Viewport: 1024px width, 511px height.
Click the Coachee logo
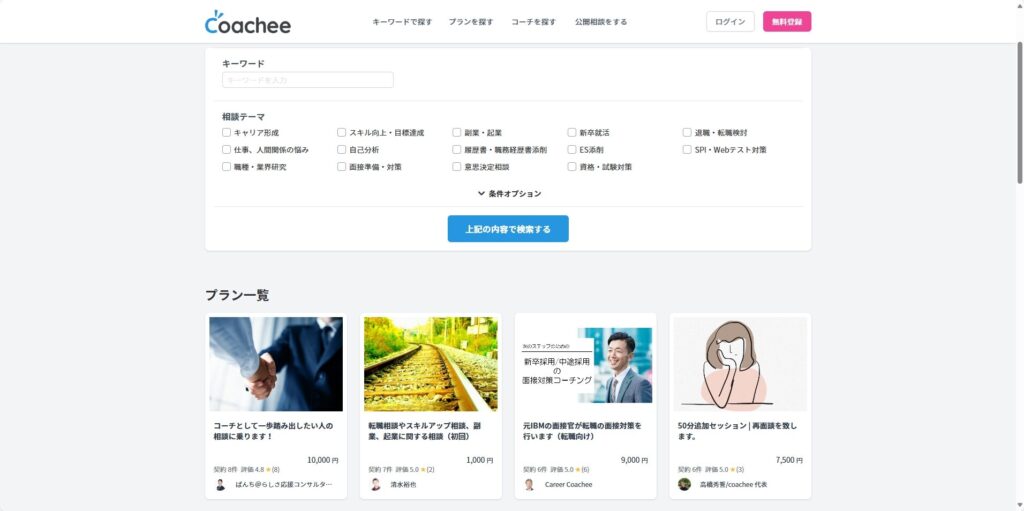(x=248, y=22)
